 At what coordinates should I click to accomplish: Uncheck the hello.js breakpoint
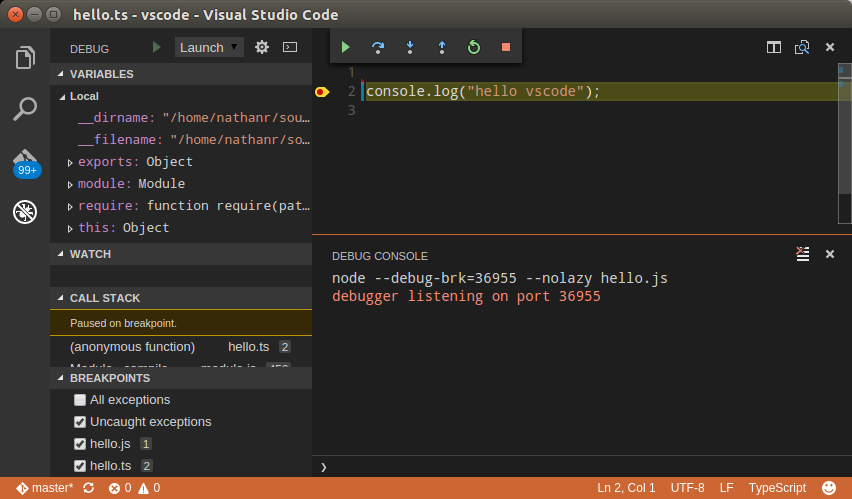click(x=80, y=444)
